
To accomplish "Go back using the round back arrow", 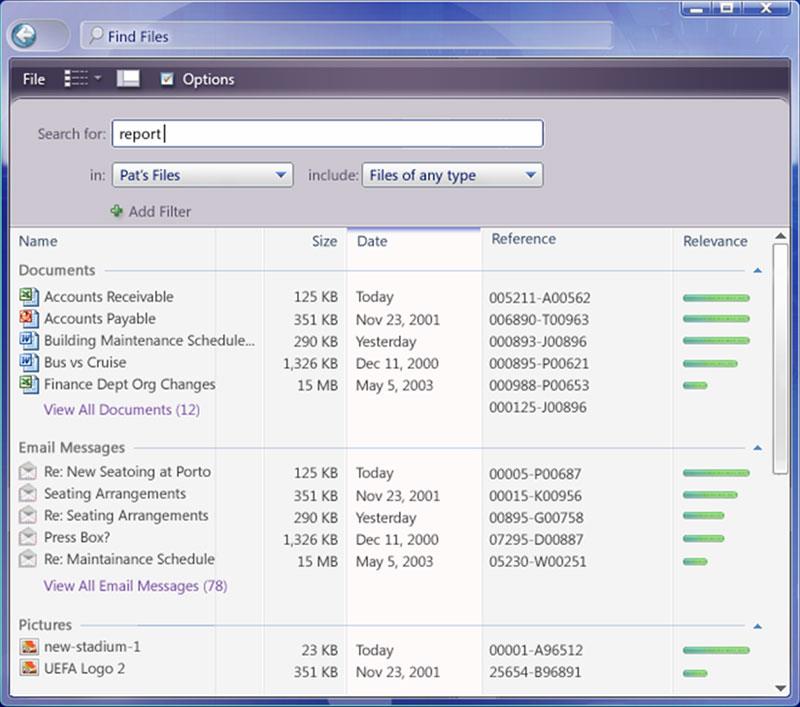I will click(x=24, y=36).
